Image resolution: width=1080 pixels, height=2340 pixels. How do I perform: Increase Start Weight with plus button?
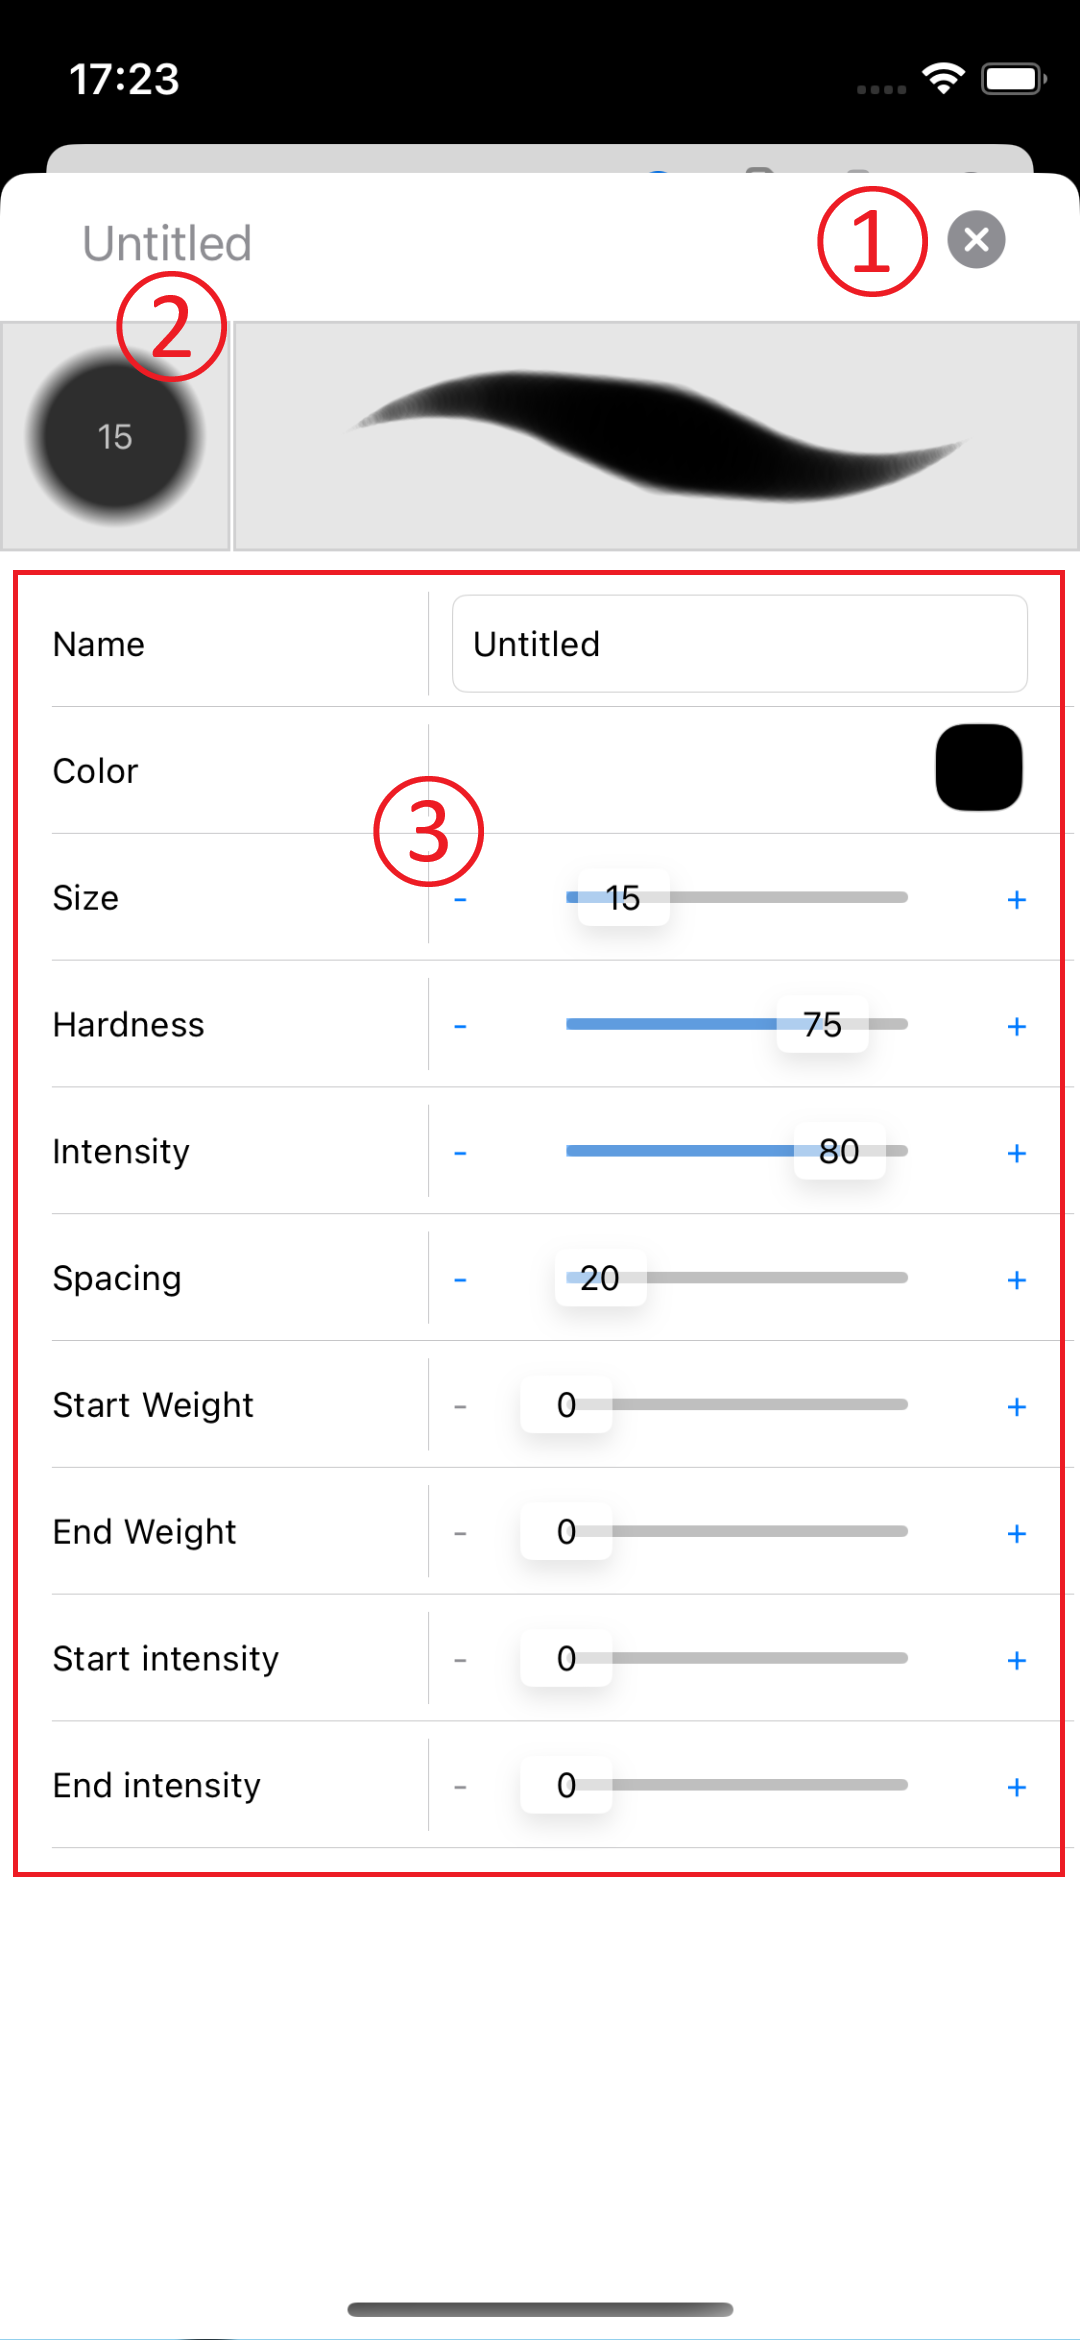click(1016, 1407)
